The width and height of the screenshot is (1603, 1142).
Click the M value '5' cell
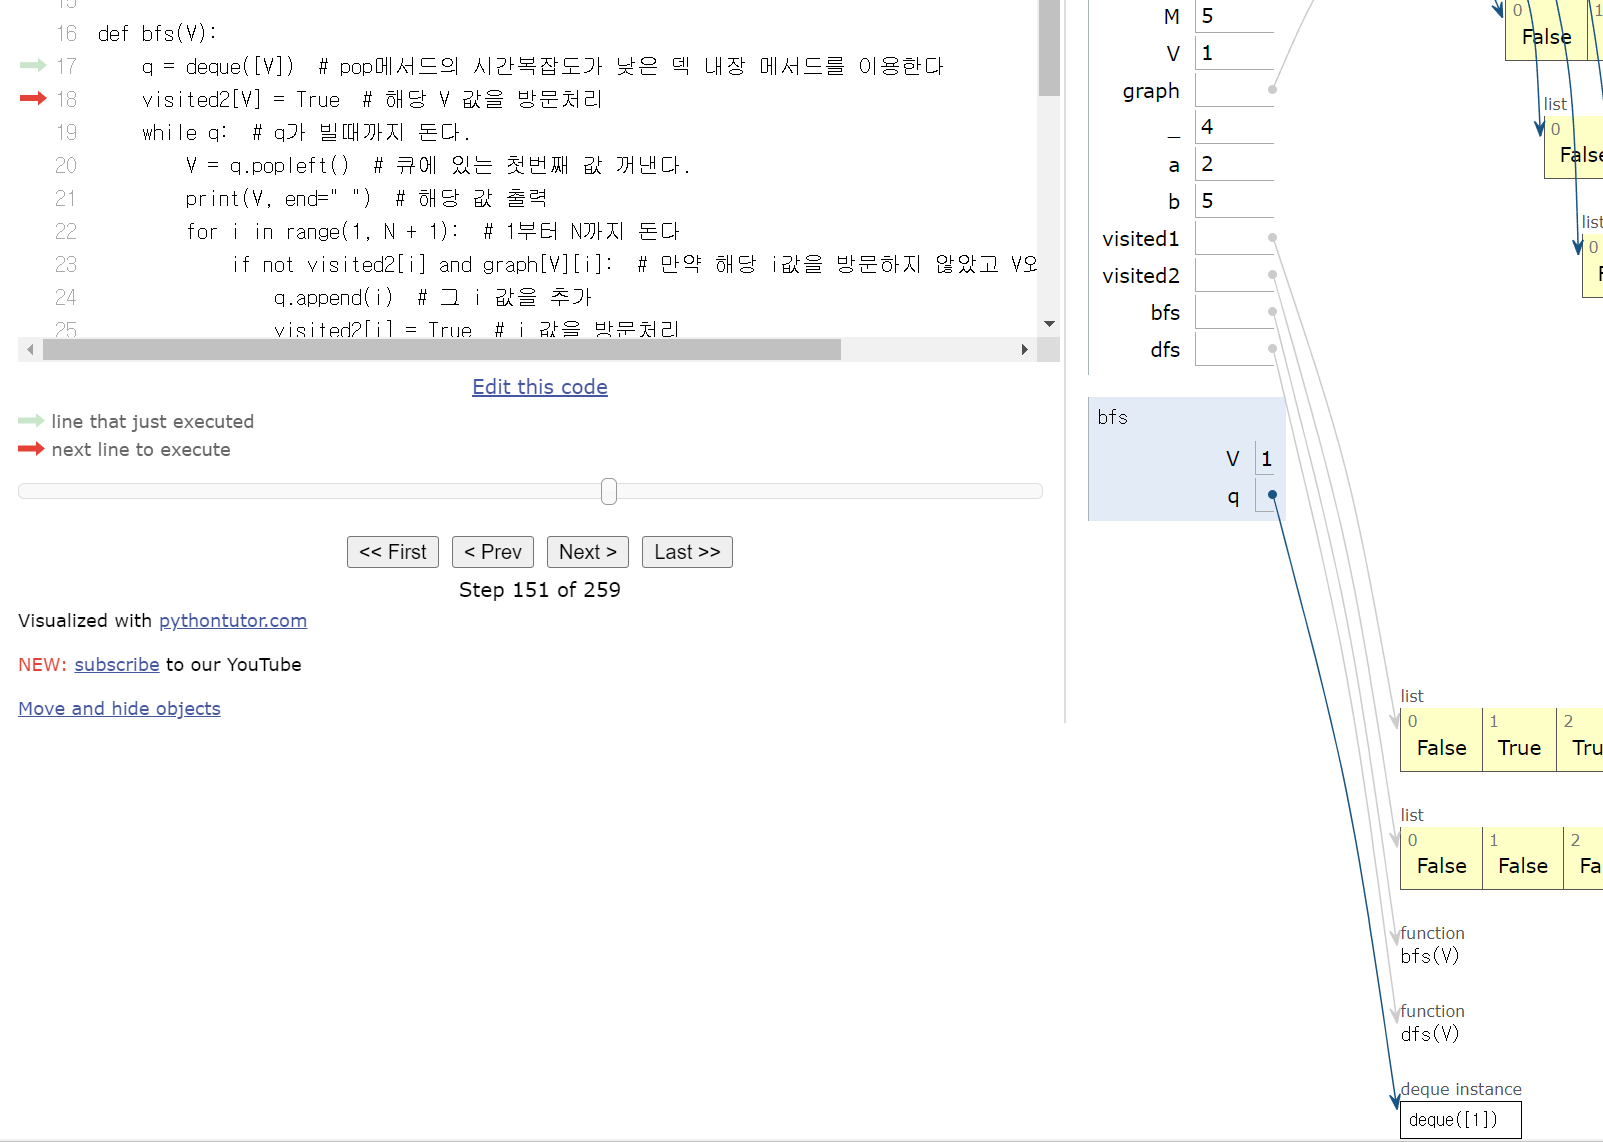[1234, 16]
